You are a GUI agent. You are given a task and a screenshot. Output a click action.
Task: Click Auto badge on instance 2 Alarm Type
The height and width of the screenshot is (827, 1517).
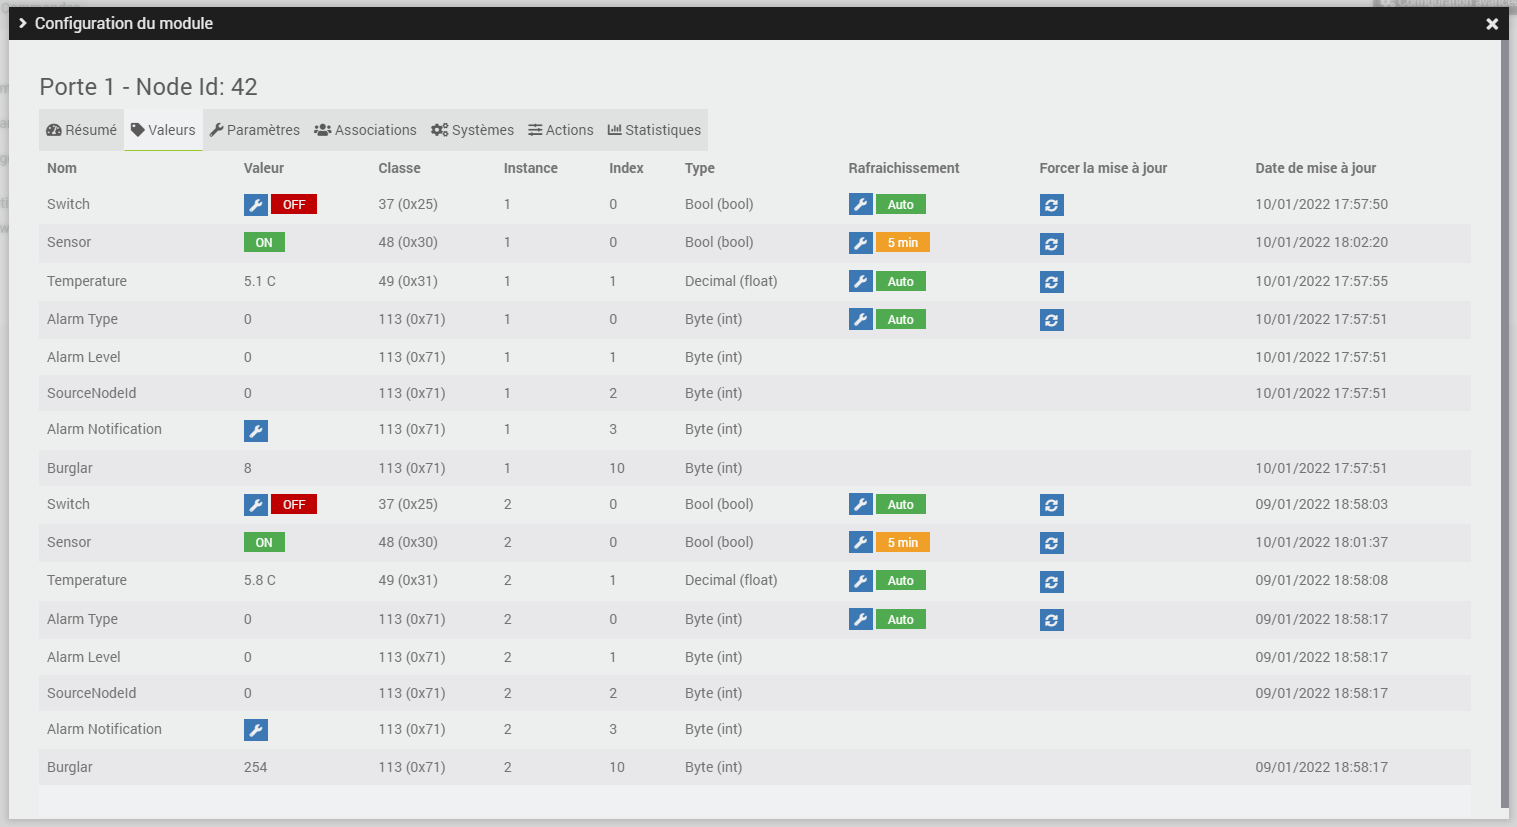coord(901,620)
